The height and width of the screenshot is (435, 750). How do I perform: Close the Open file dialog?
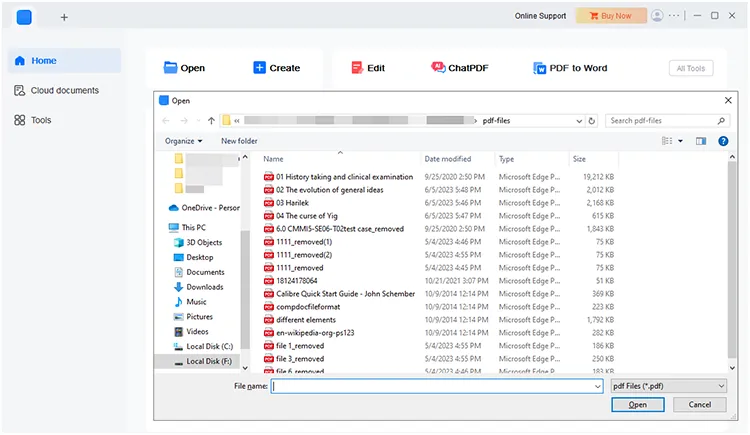pyautogui.click(x=728, y=100)
